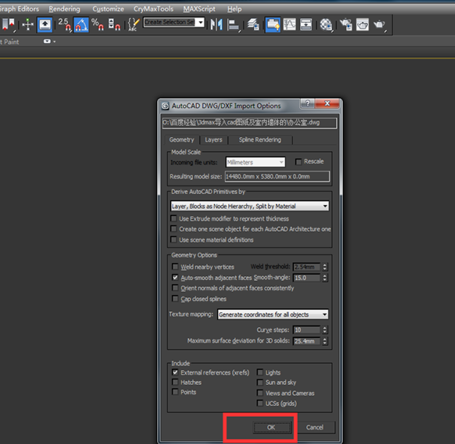Open the Schematic View icon
This screenshot has width=455, height=444.
[x=306, y=25]
